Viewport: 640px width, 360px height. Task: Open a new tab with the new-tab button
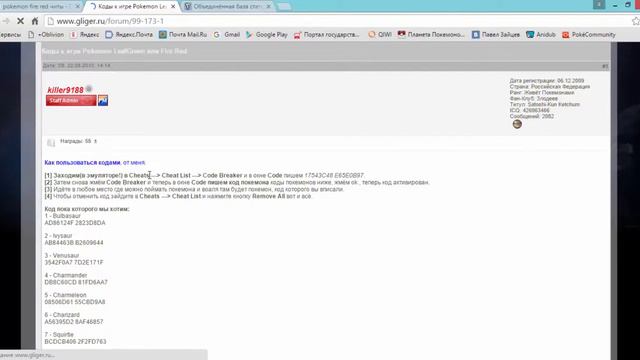pos(284,7)
